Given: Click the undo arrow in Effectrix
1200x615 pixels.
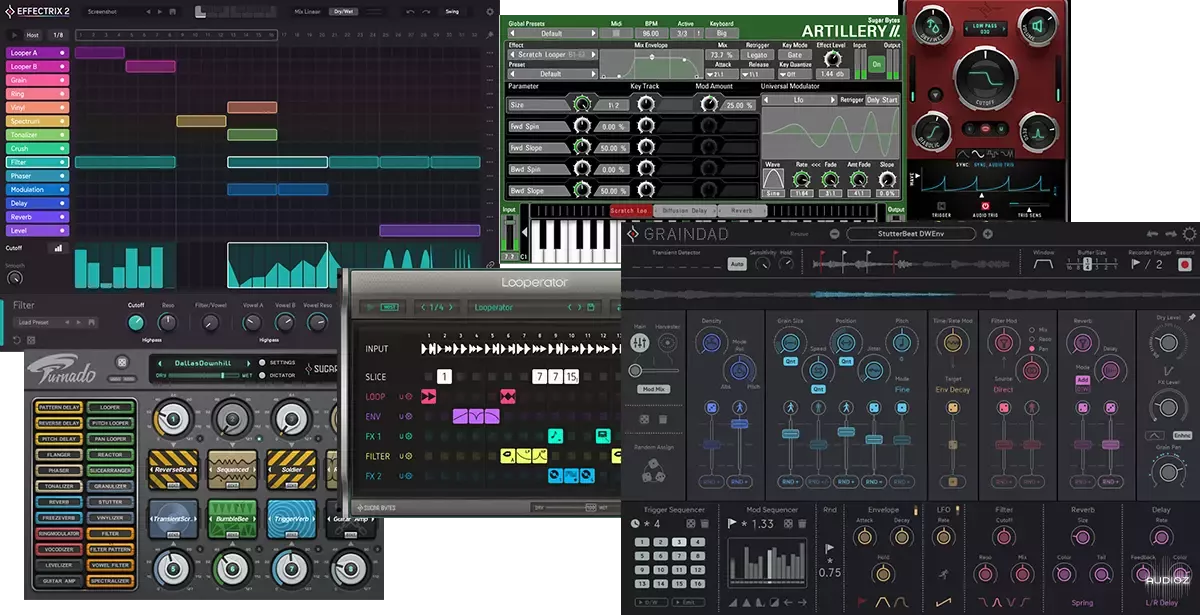Looking at the screenshot, I should [x=410, y=11].
